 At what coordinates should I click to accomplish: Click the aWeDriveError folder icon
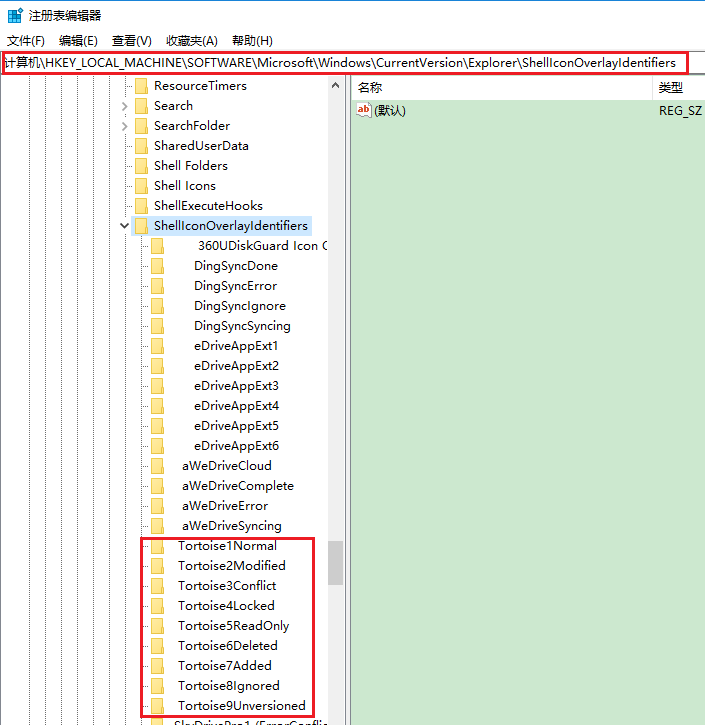click(x=157, y=506)
